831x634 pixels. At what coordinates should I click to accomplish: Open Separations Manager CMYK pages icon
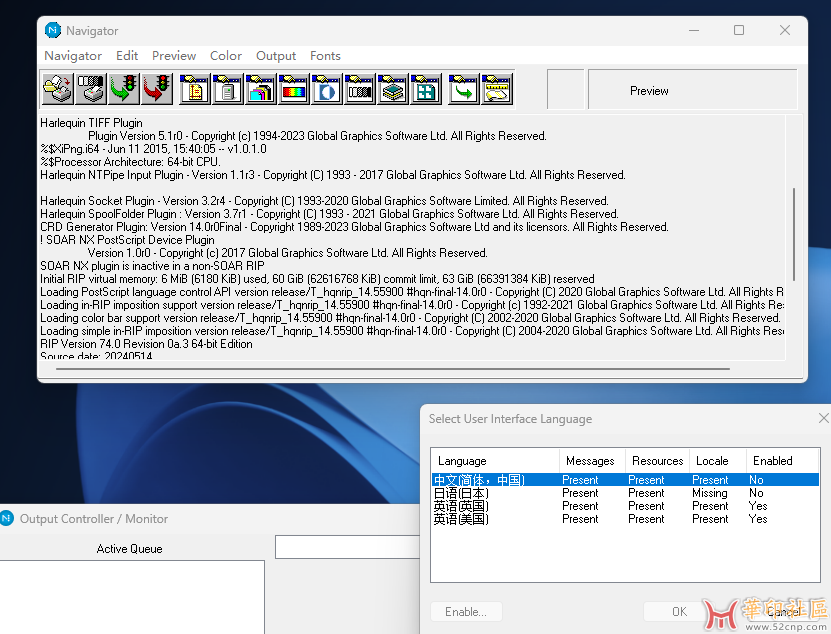click(260, 89)
